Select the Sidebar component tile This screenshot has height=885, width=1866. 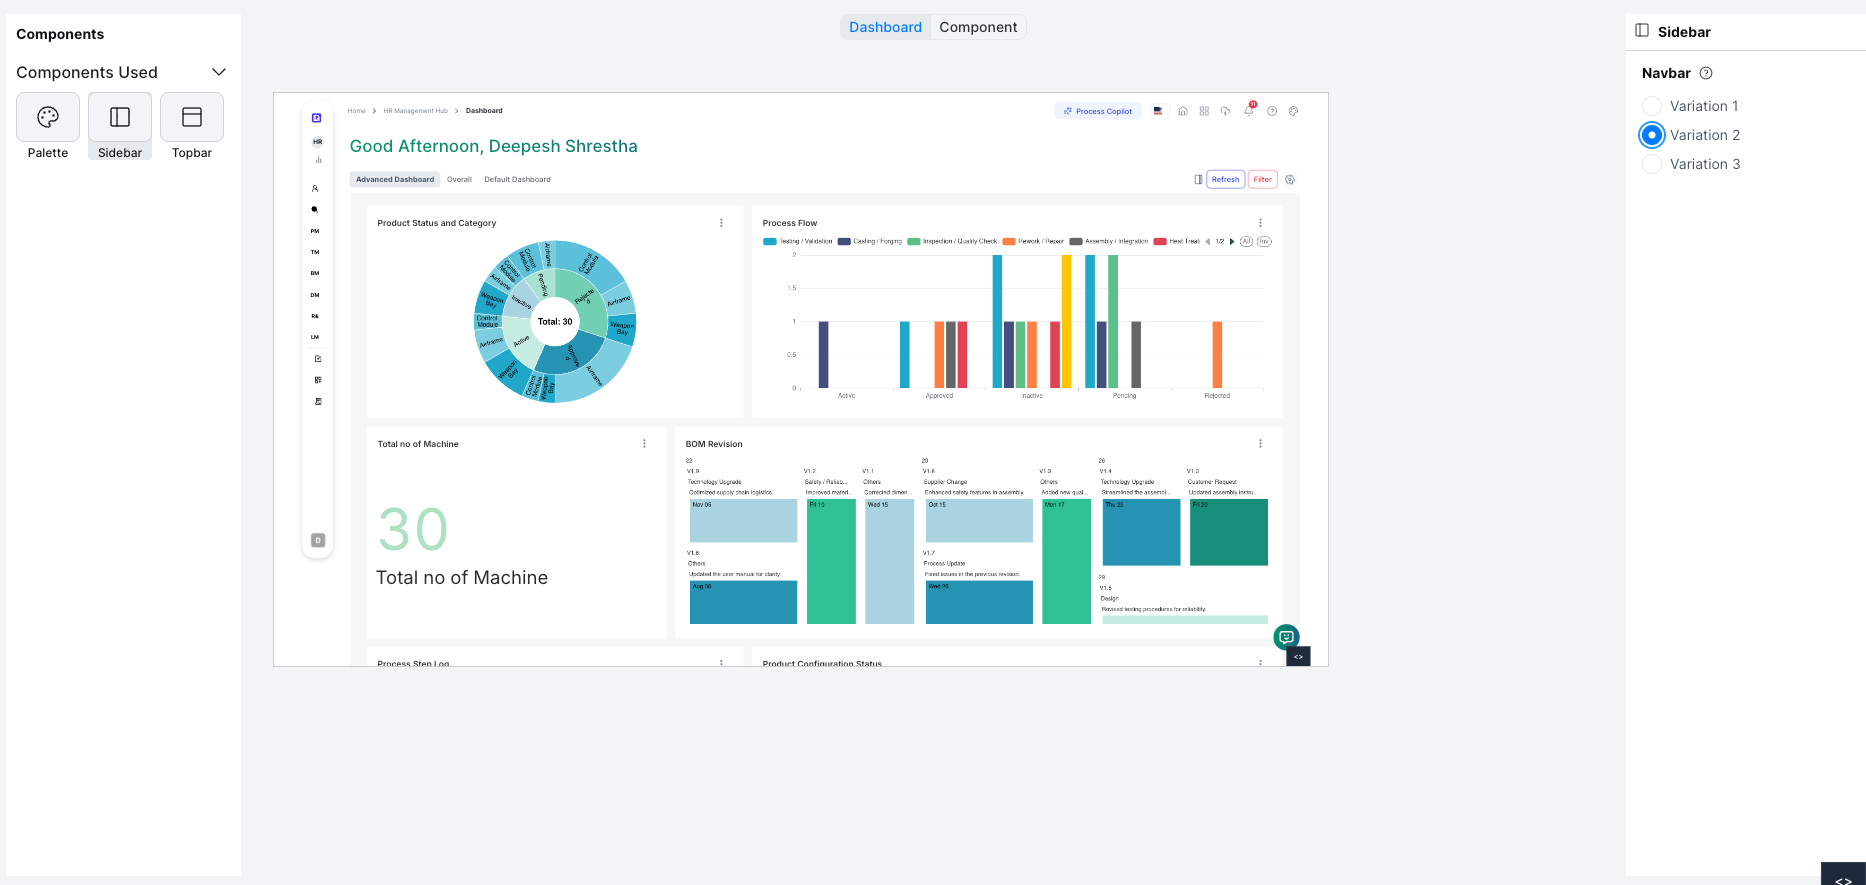click(120, 126)
